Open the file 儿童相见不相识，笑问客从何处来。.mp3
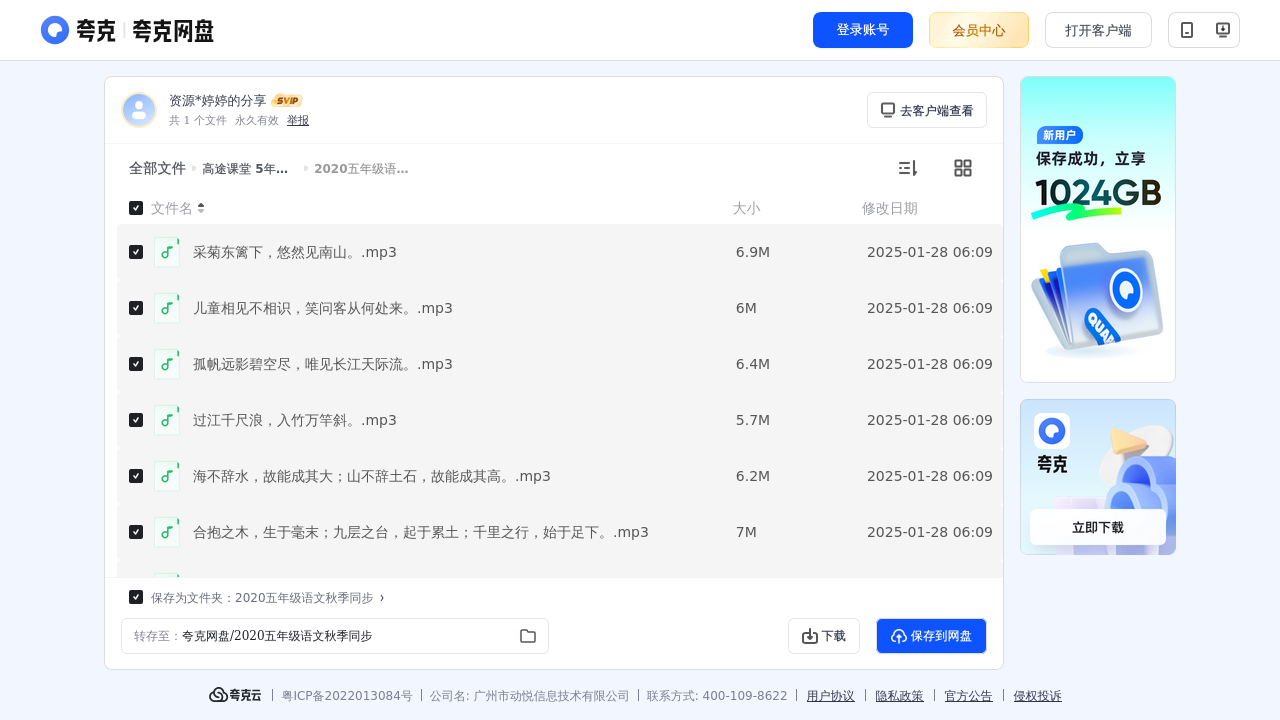This screenshot has height=720, width=1280. pyautogui.click(x=323, y=308)
